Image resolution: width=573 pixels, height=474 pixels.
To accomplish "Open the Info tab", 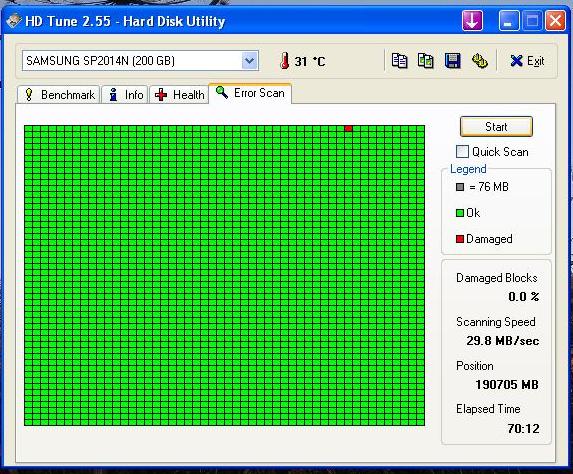I will point(125,95).
